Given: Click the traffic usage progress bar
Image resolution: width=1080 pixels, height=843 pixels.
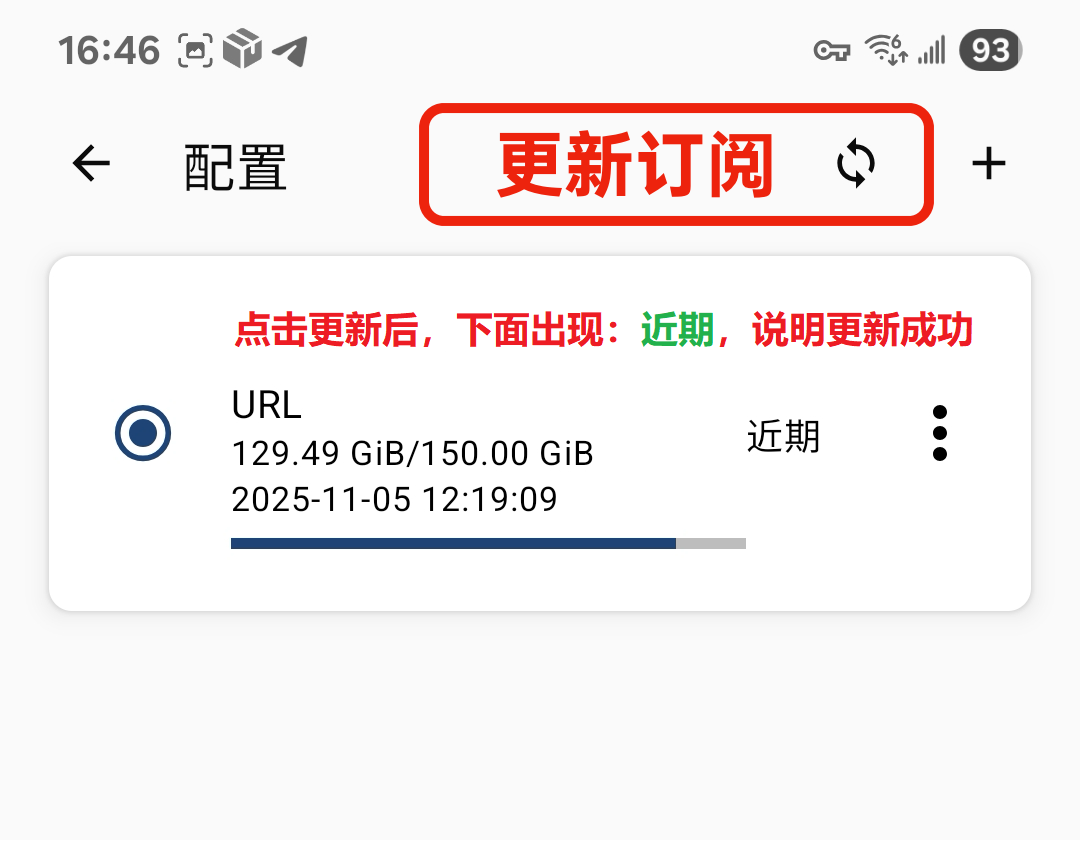Looking at the screenshot, I should coord(488,543).
